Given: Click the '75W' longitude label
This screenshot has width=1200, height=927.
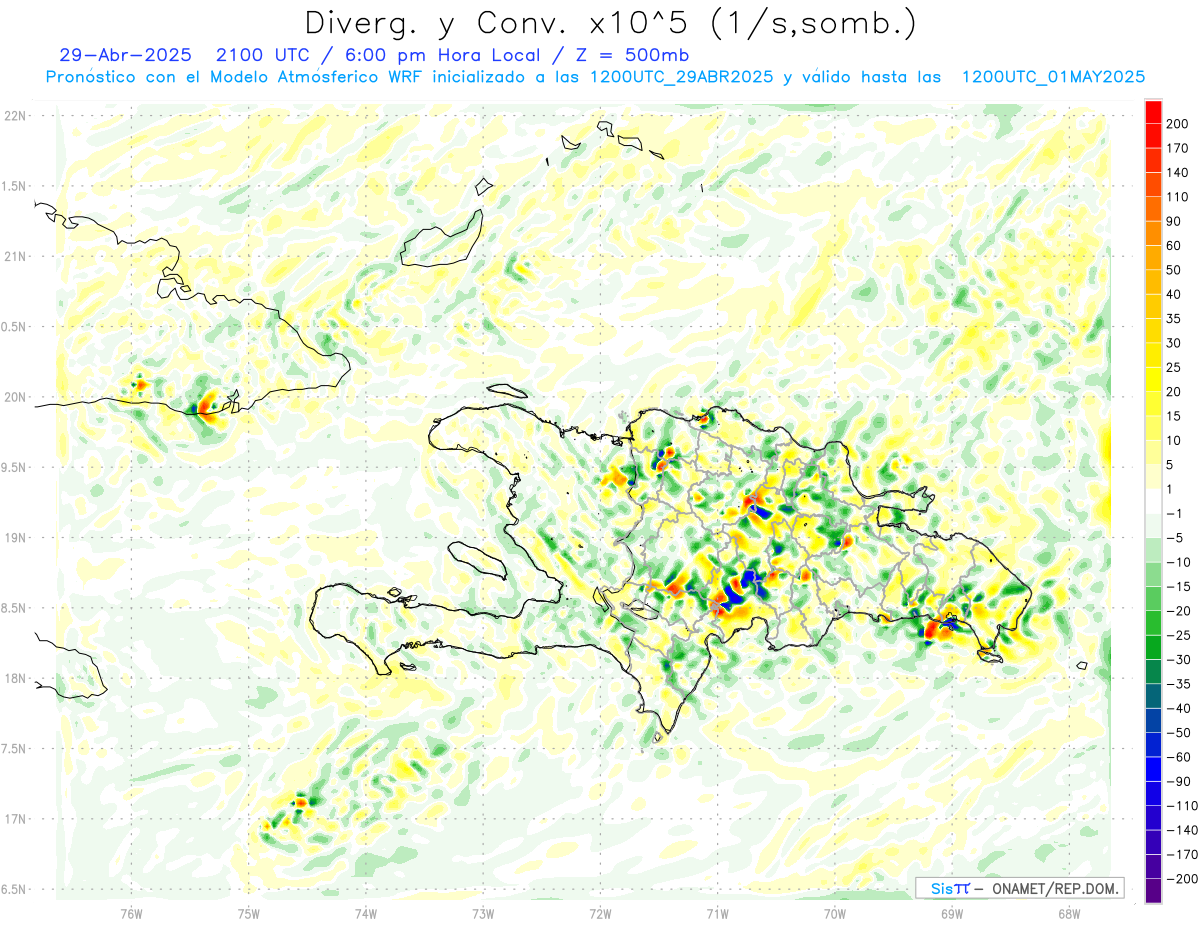Looking at the screenshot, I should tap(248, 913).
